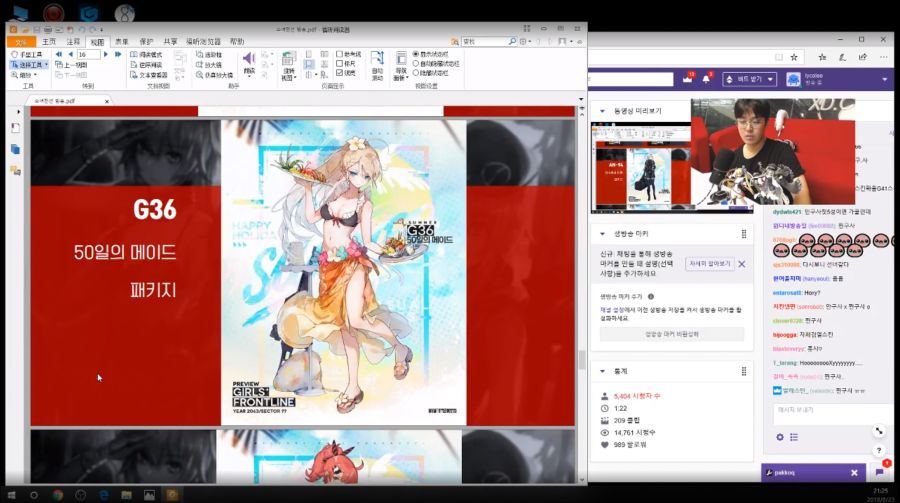
Task: Open the orange File tab
Action: (21, 42)
